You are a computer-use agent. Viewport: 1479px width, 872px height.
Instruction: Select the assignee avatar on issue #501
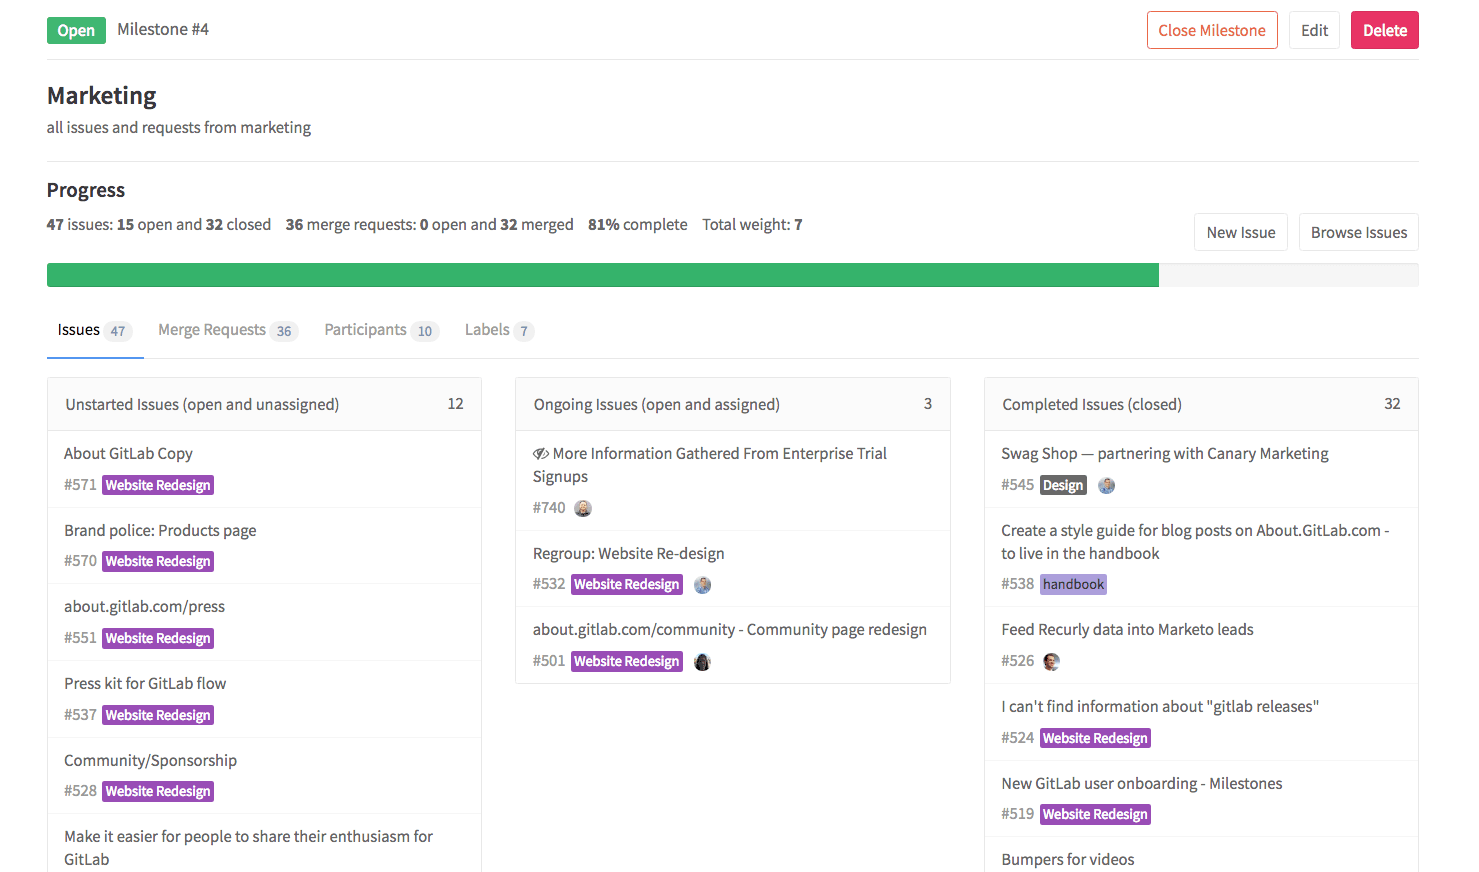pos(702,661)
